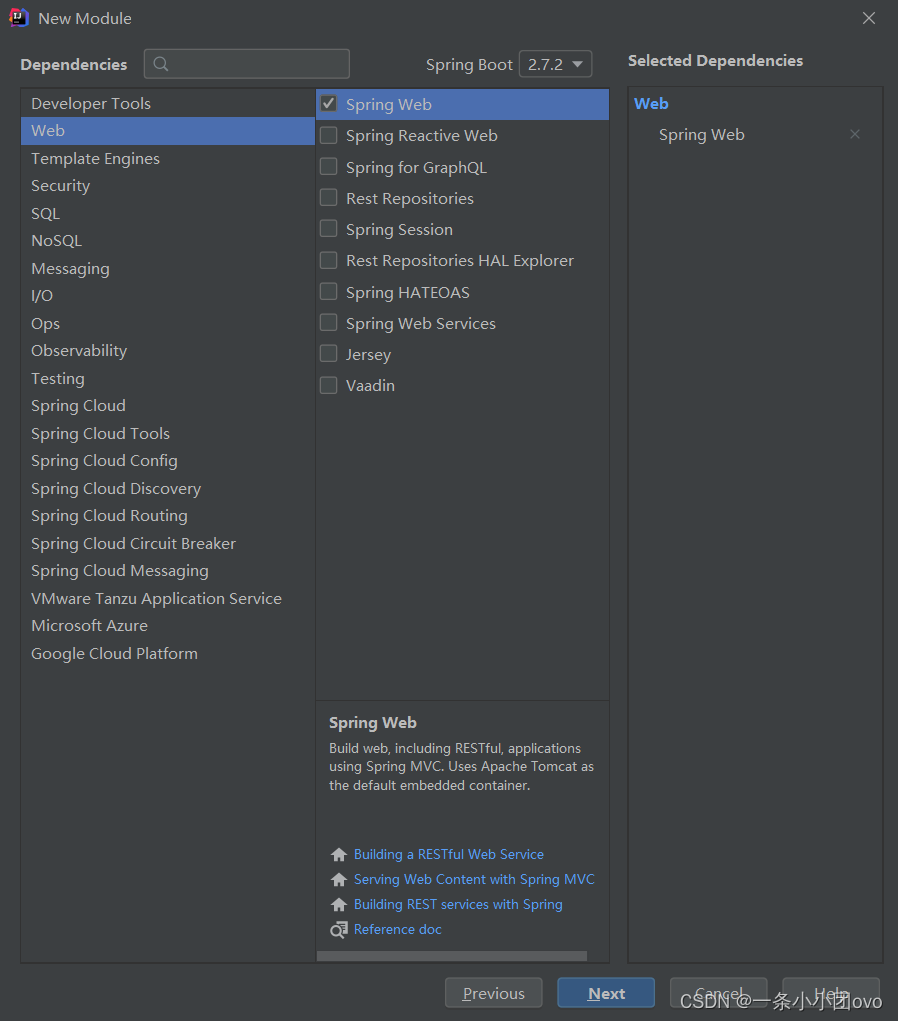Select the Spring Cloud Config category
The width and height of the screenshot is (898, 1021).
click(x=104, y=460)
